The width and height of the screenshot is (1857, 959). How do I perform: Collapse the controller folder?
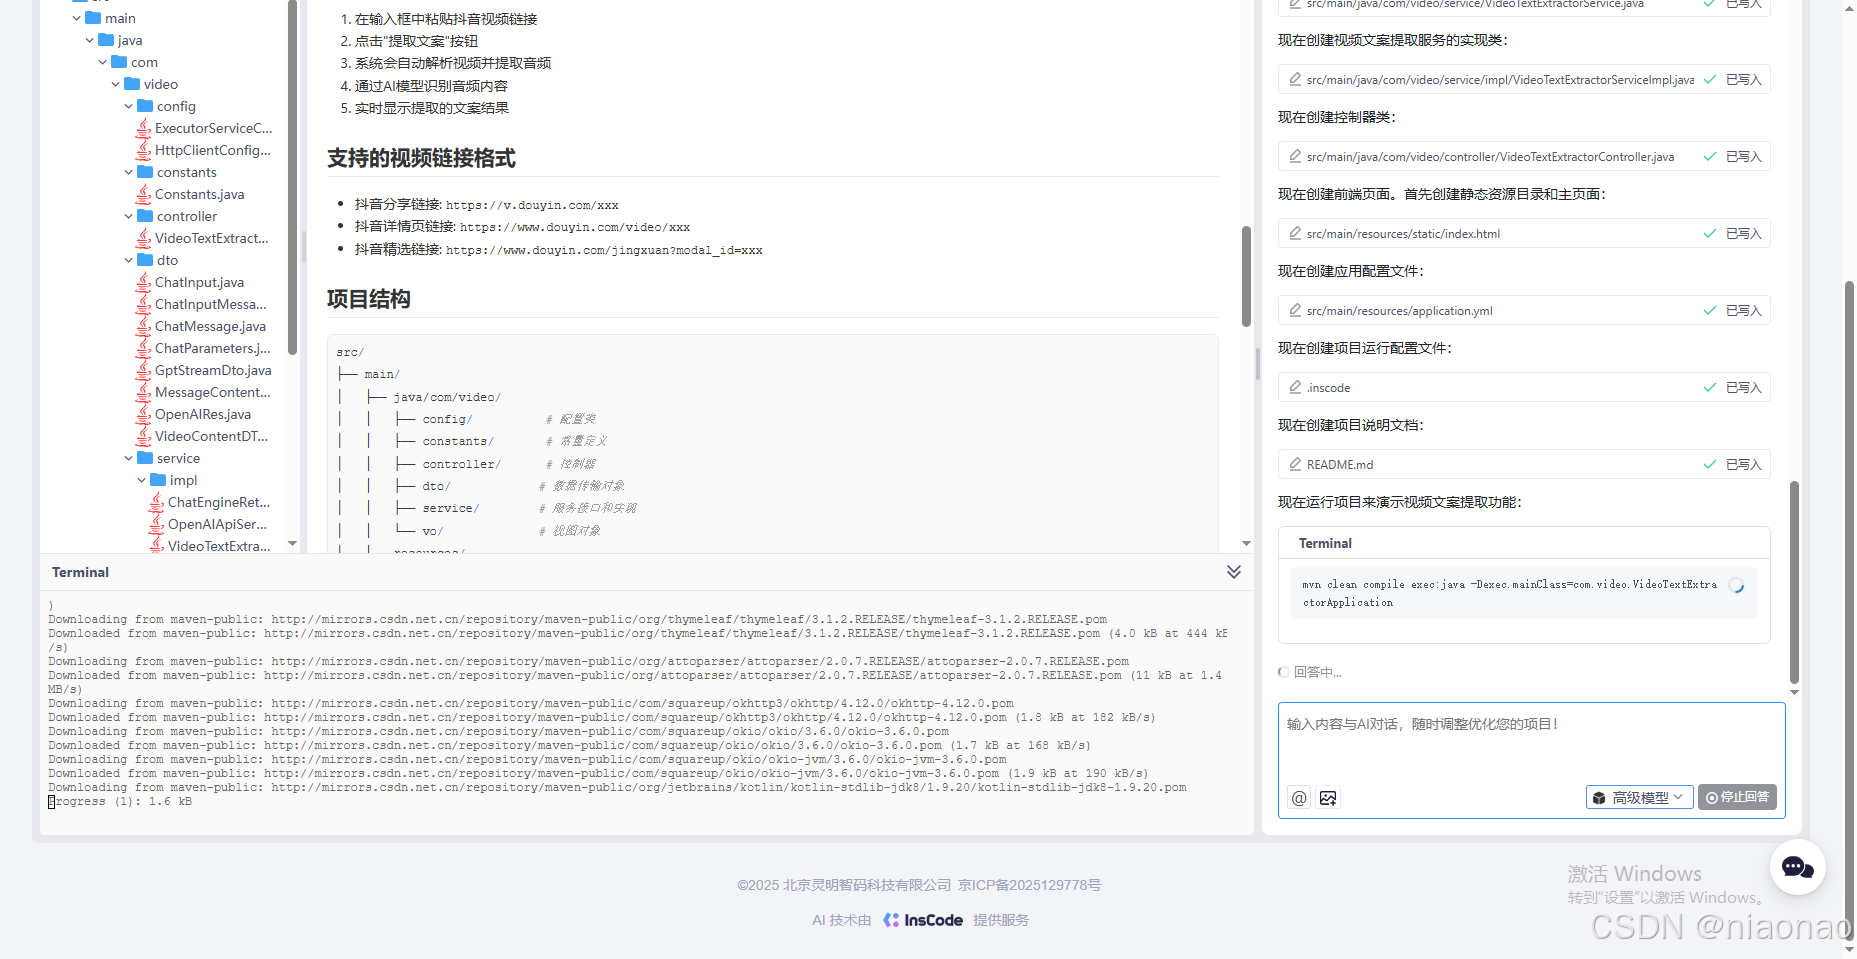(x=129, y=216)
